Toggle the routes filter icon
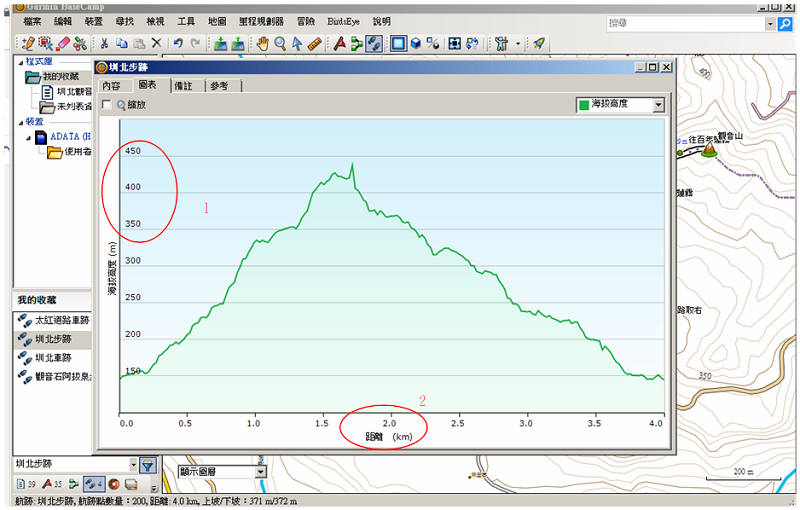The image size is (800, 510). 74,483
